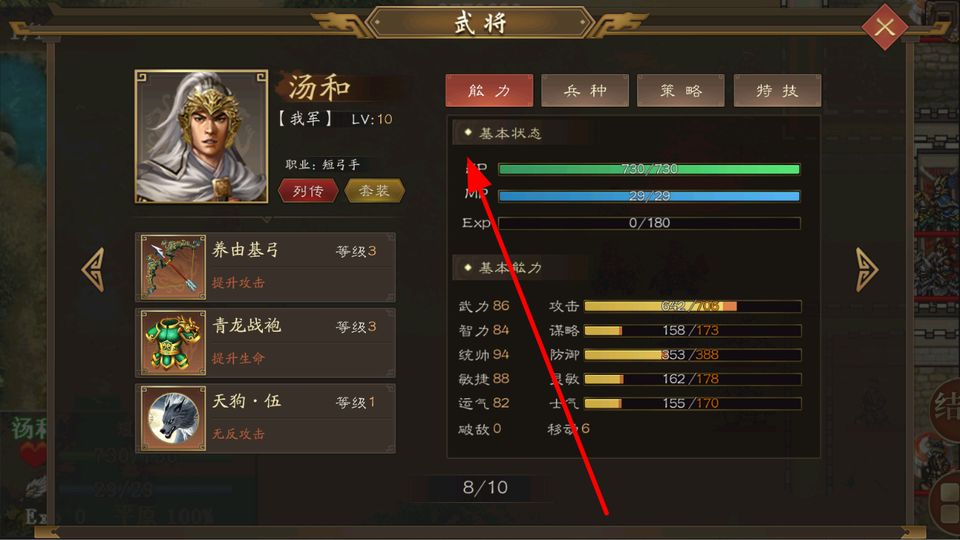
Task: Switch to the 兵种 tab
Action: [585, 91]
